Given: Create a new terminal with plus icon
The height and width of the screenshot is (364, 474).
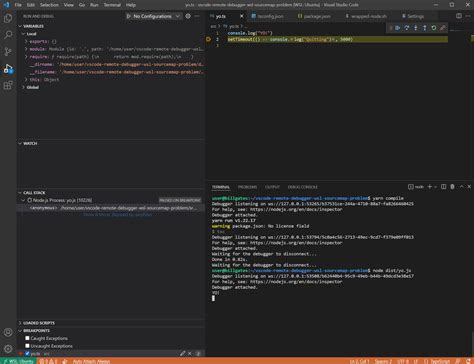Looking at the screenshot, I should pyautogui.click(x=429, y=187).
